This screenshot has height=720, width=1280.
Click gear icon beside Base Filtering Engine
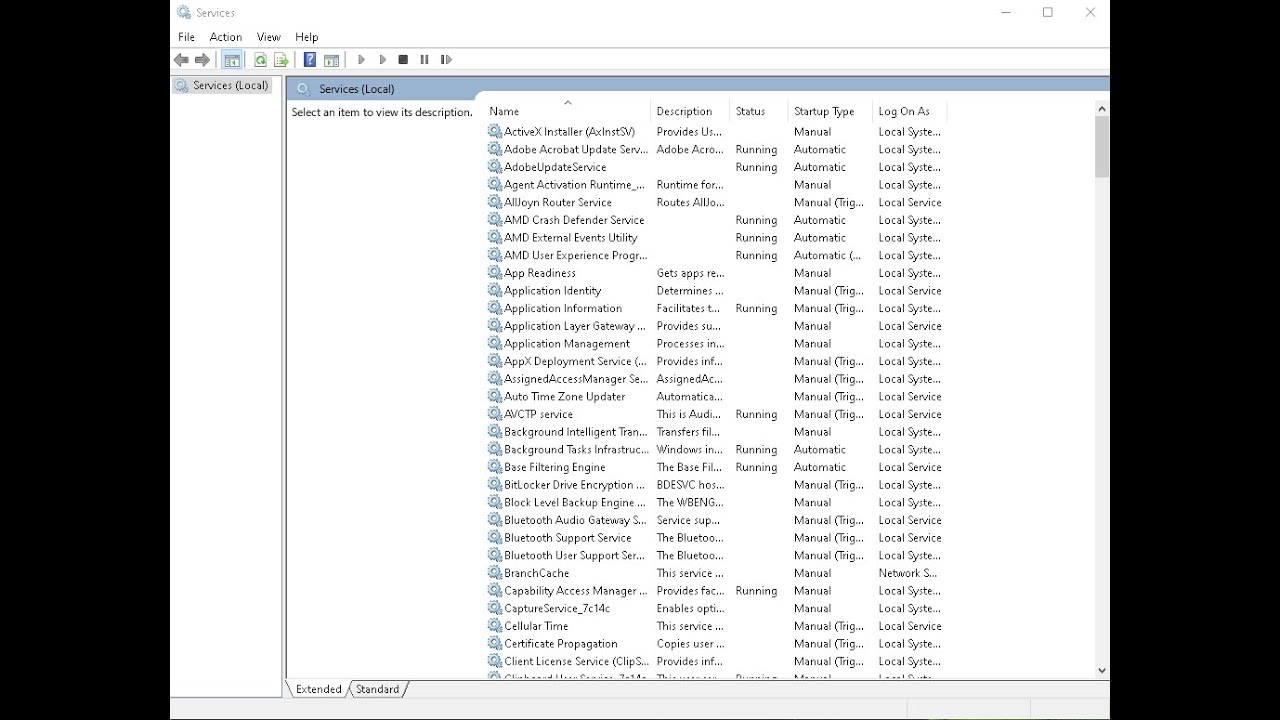click(x=494, y=467)
